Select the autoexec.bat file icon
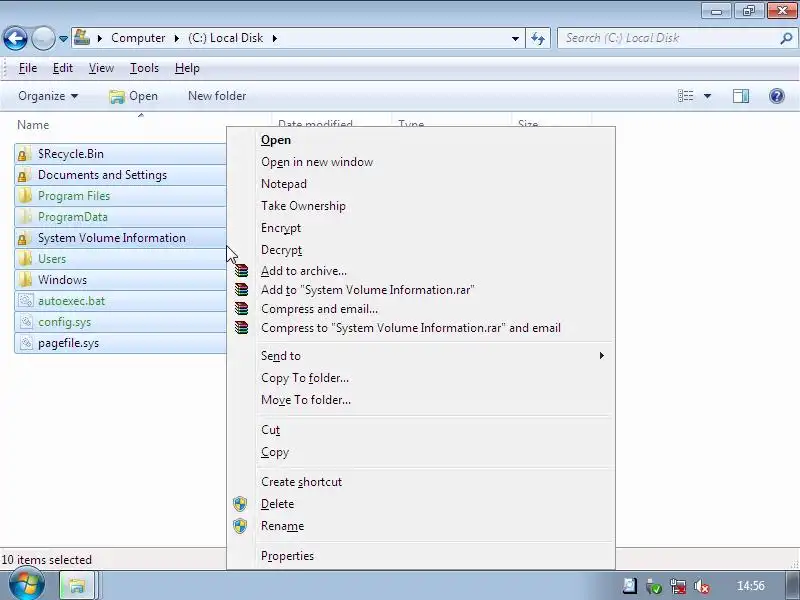800x600 pixels. pos(25,301)
